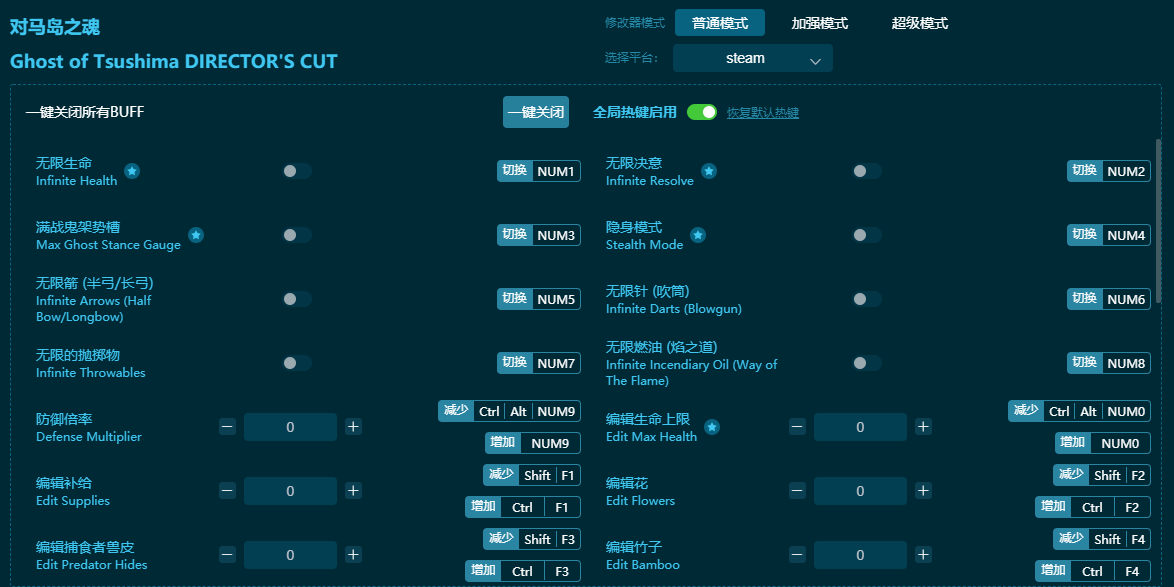Decrease Edit Bamboo with minus button

797,555
